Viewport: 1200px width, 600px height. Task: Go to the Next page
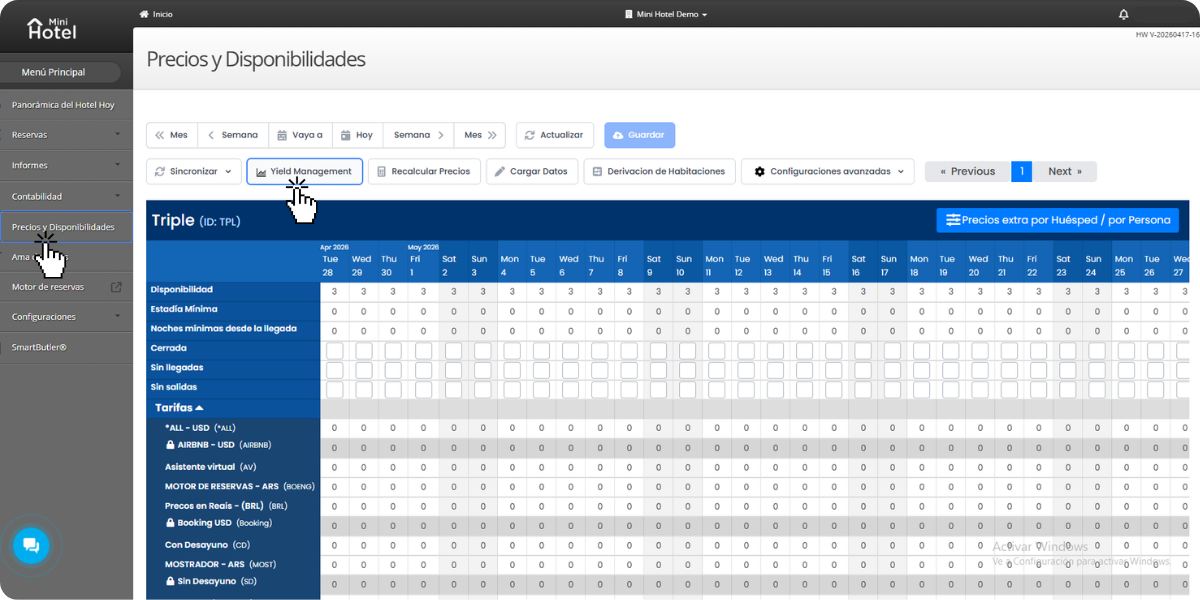(x=1065, y=171)
